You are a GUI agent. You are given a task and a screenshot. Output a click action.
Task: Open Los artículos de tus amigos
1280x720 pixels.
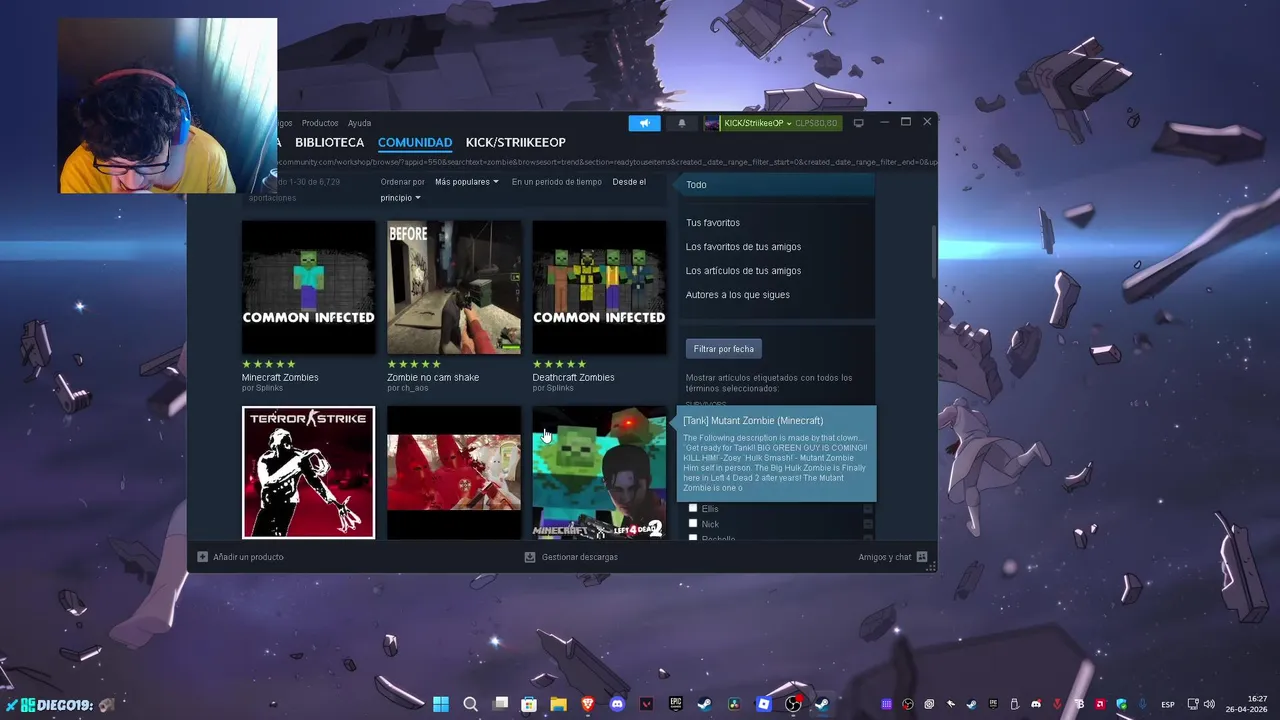(743, 271)
